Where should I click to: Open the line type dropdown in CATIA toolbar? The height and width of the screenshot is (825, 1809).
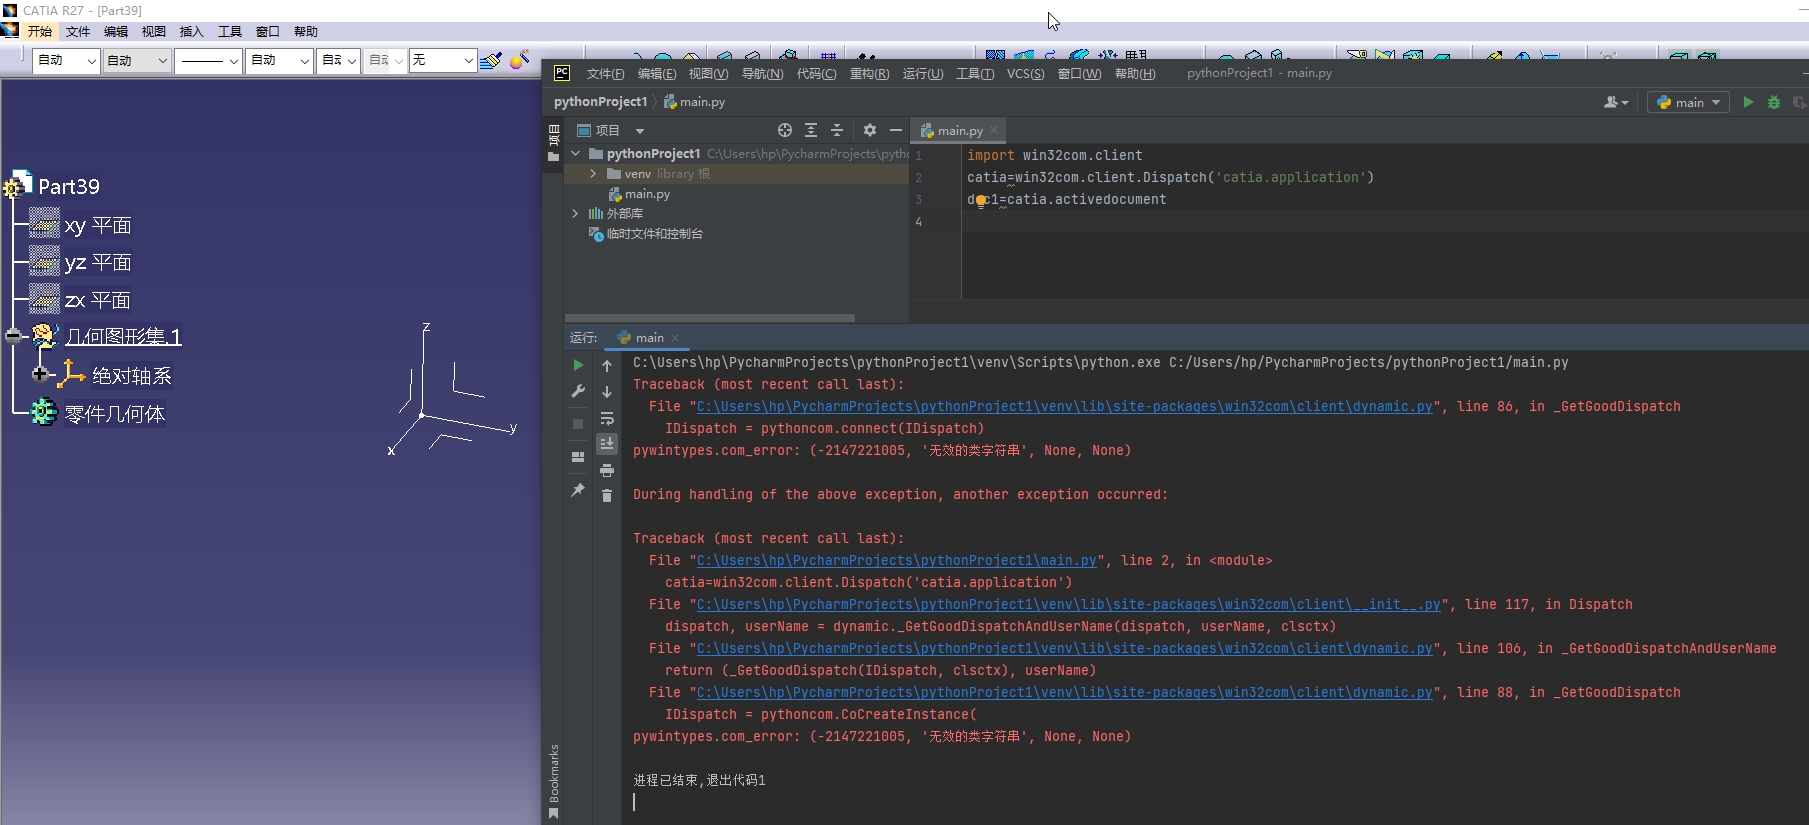click(209, 61)
